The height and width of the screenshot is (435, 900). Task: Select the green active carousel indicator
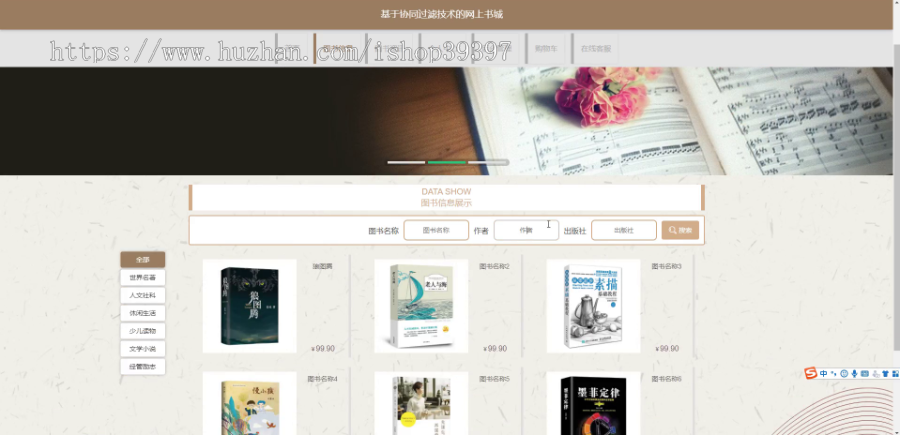click(447, 162)
